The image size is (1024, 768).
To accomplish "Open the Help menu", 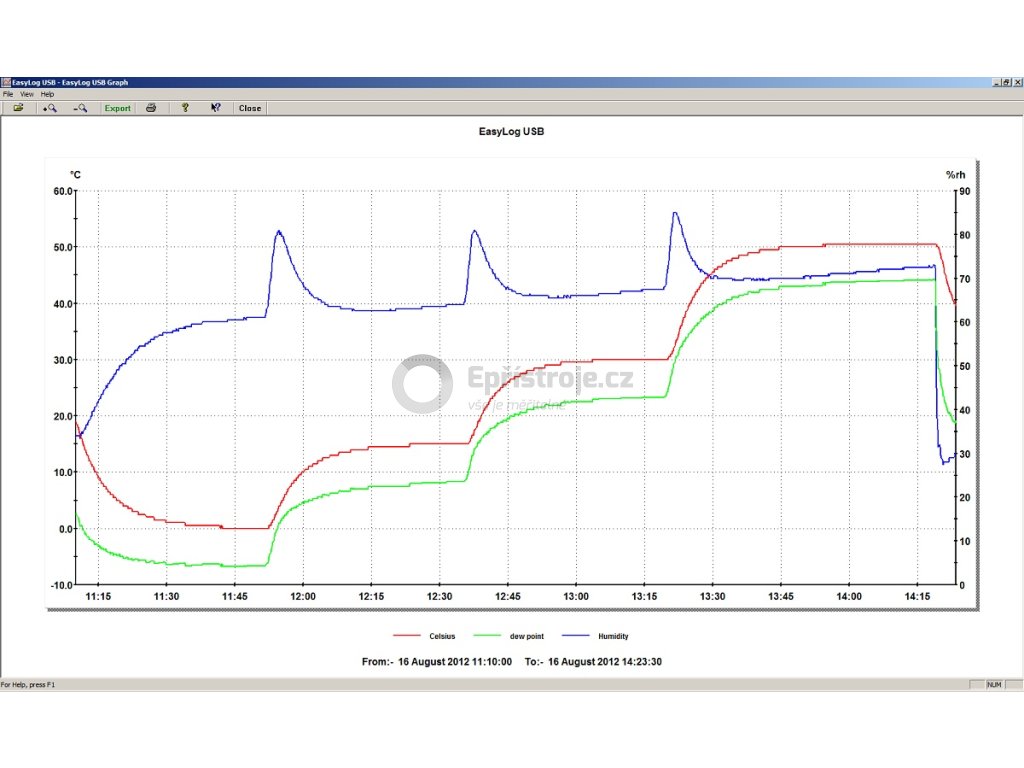I will point(47,94).
